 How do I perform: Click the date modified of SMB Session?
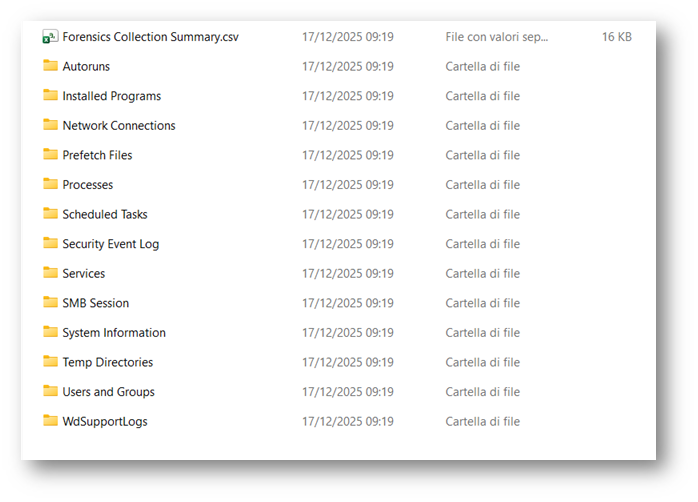pos(348,303)
